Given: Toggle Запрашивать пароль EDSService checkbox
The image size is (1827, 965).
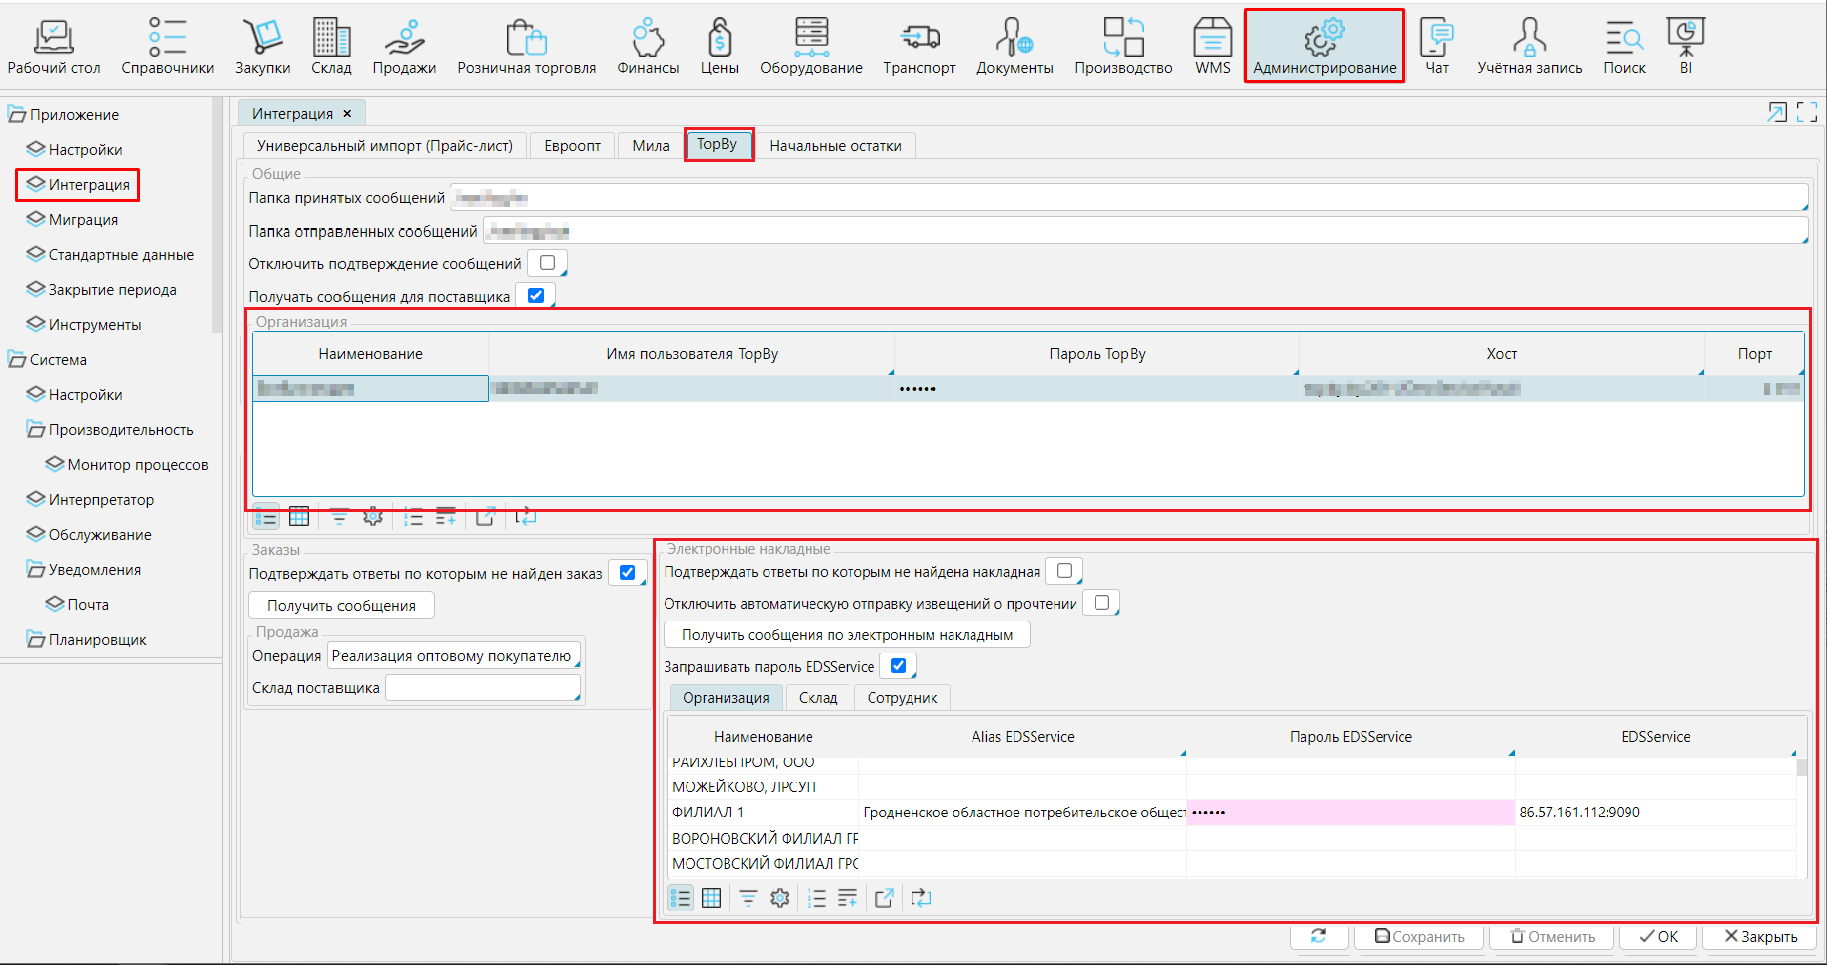Looking at the screenshot, I should click(898, 666).
